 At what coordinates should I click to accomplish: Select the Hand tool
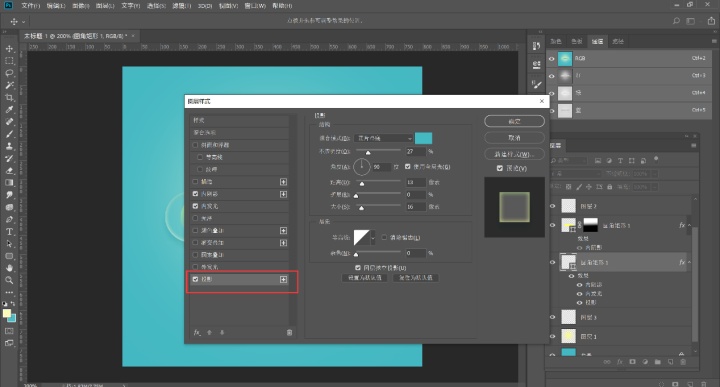pos(9,268)
